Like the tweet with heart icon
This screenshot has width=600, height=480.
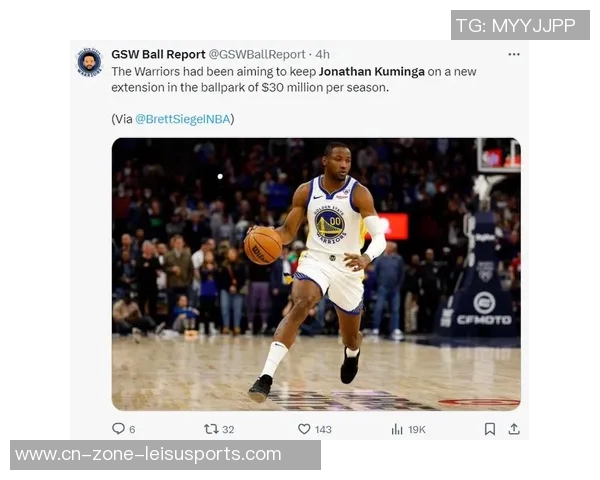(x=304, y=429)
